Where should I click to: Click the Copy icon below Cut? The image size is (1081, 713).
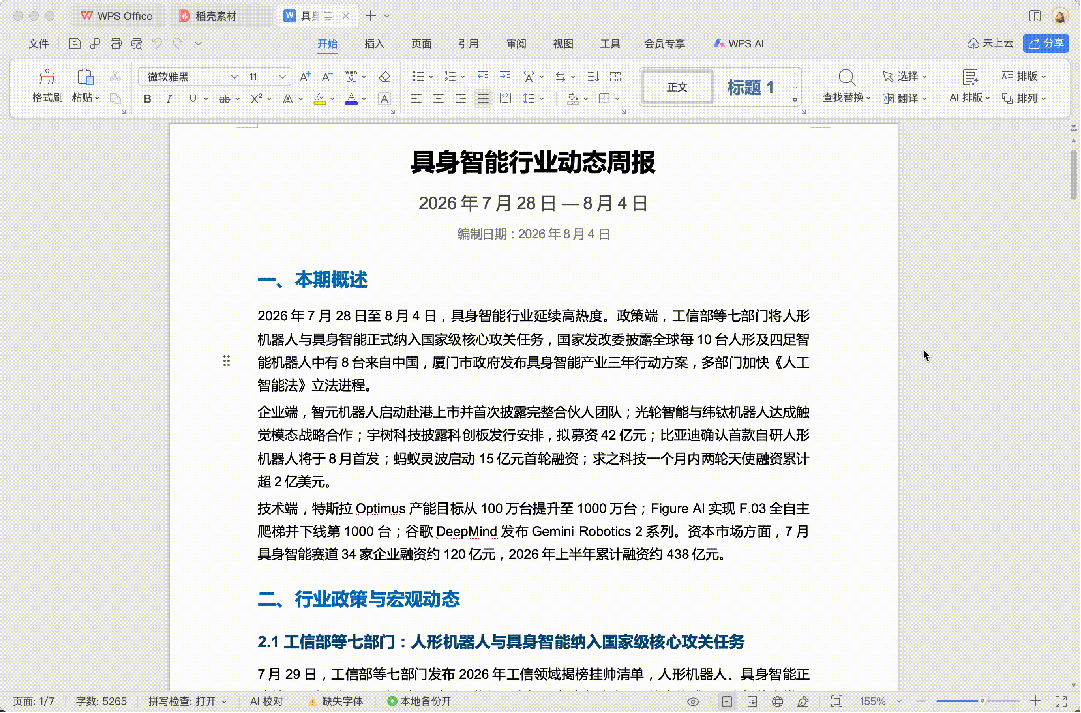coord(115,98)
